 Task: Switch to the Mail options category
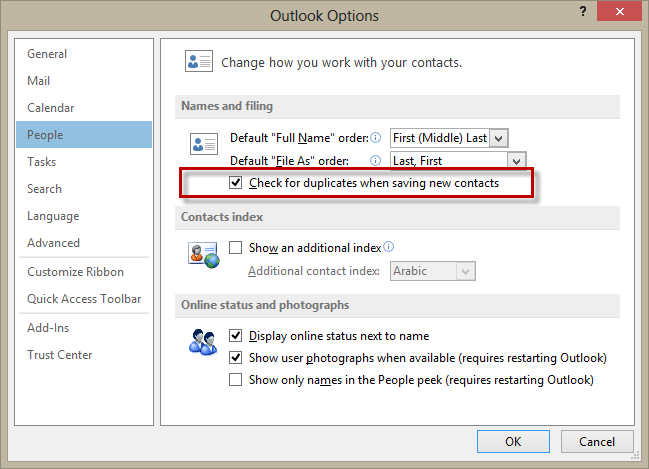(39, 81)
